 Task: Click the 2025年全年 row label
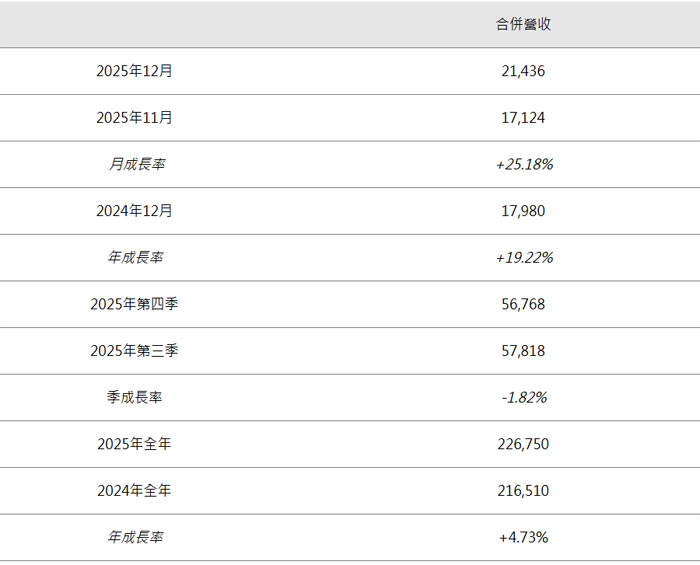(135, 444)
